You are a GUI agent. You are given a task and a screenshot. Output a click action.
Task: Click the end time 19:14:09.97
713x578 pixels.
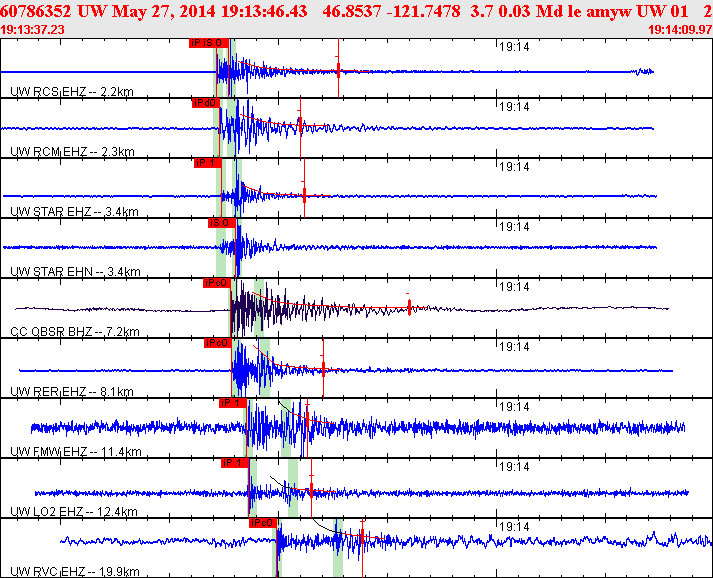click(x=680, y=30)
